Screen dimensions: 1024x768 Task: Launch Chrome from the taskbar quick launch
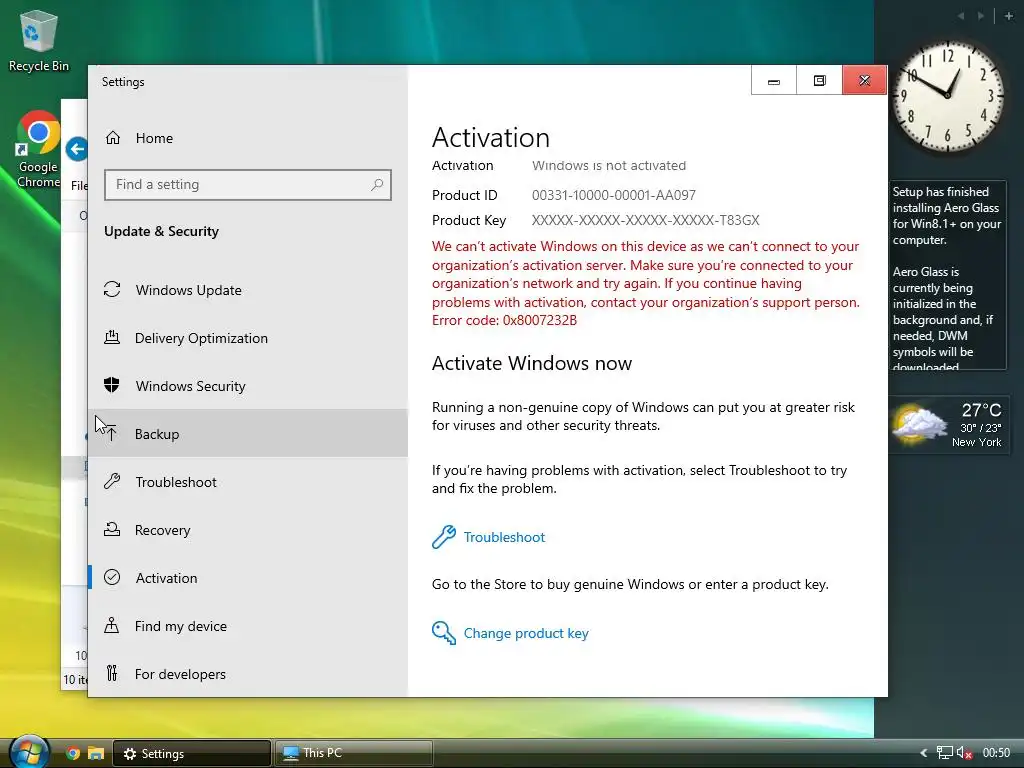73,753
